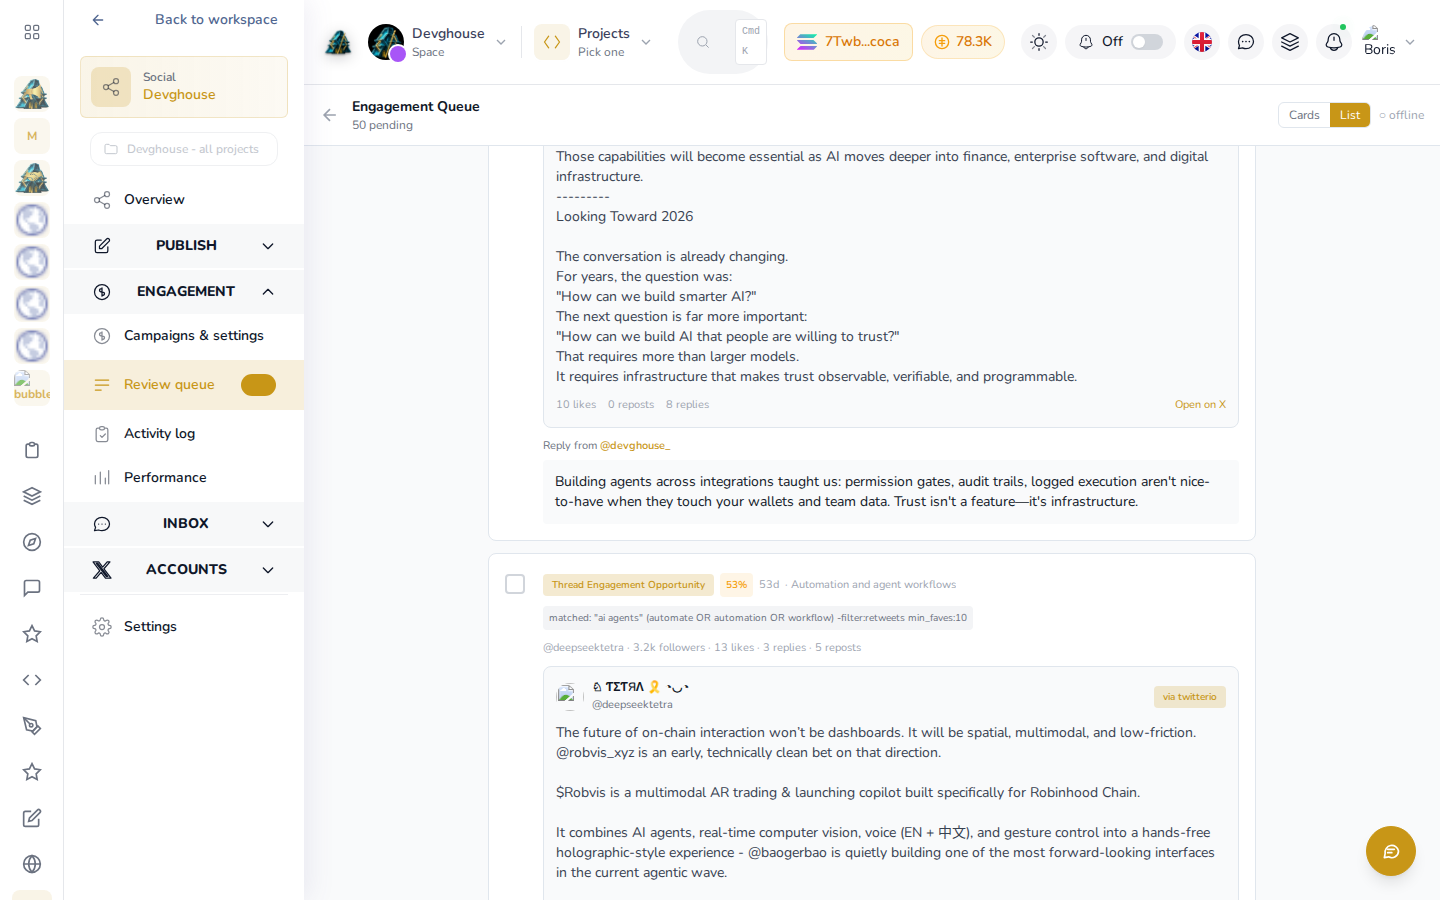Open the Activity log
This screenshot has width=1440, height=900.
click(184, 434)
